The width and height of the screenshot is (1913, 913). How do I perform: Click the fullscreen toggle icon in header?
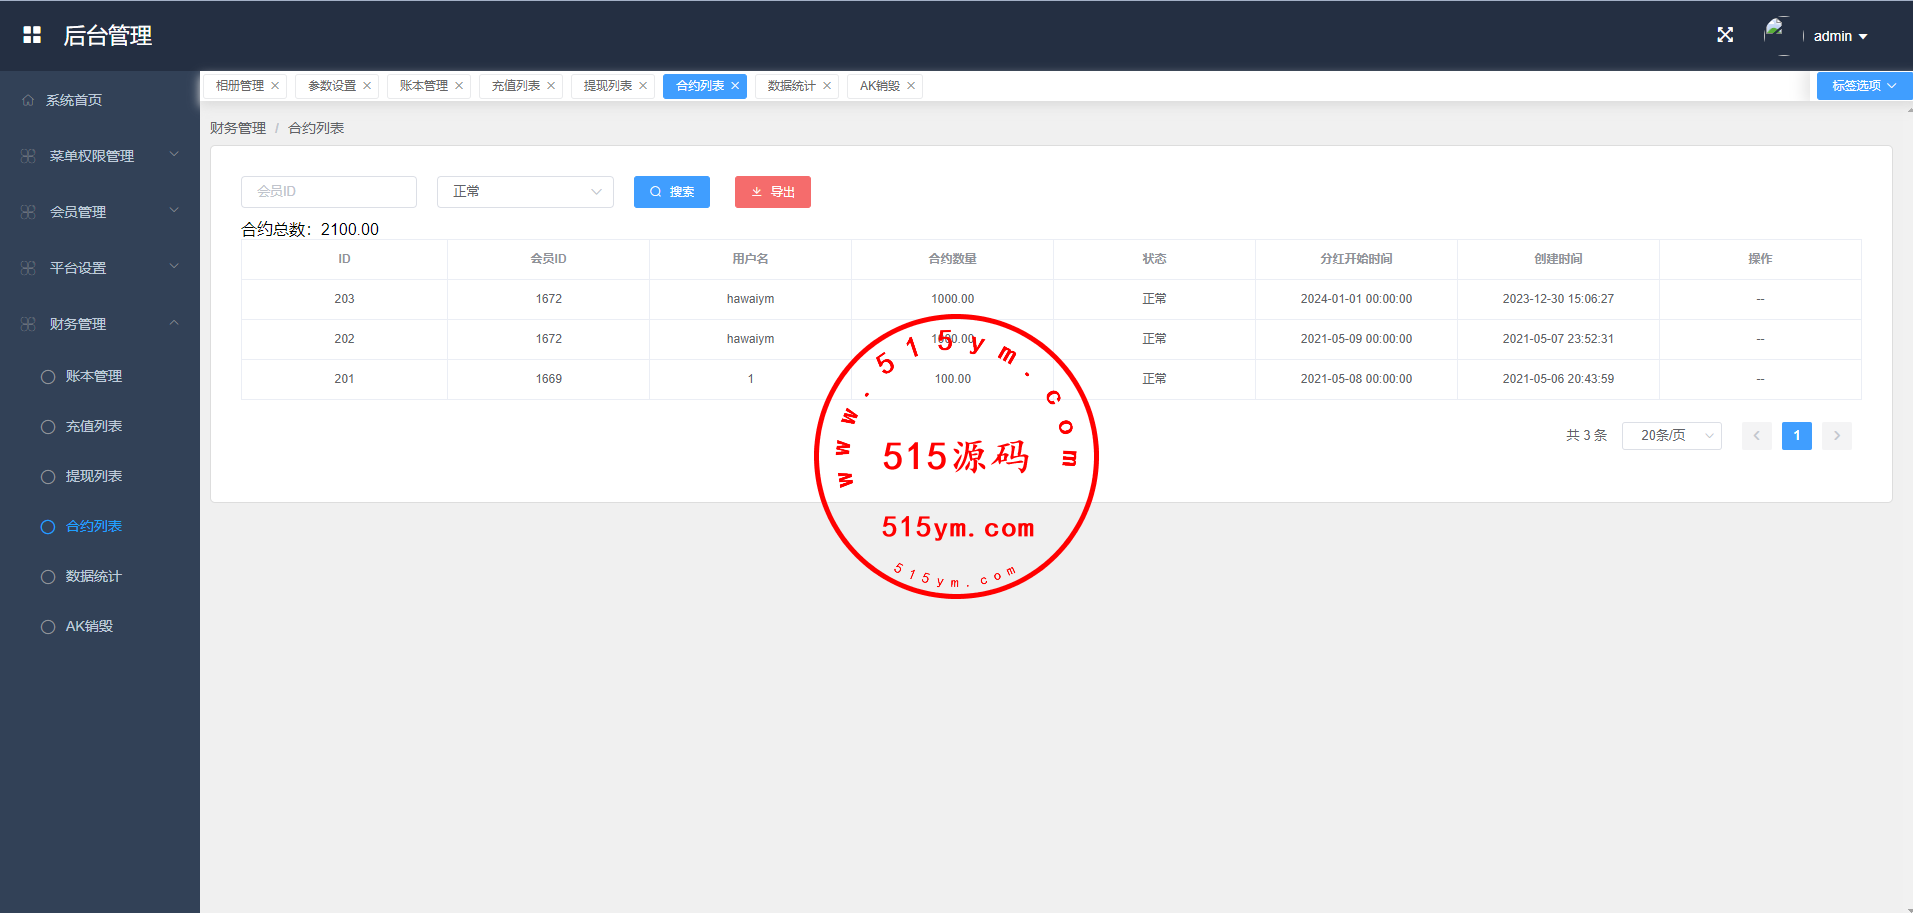[x=1725, y=35]
